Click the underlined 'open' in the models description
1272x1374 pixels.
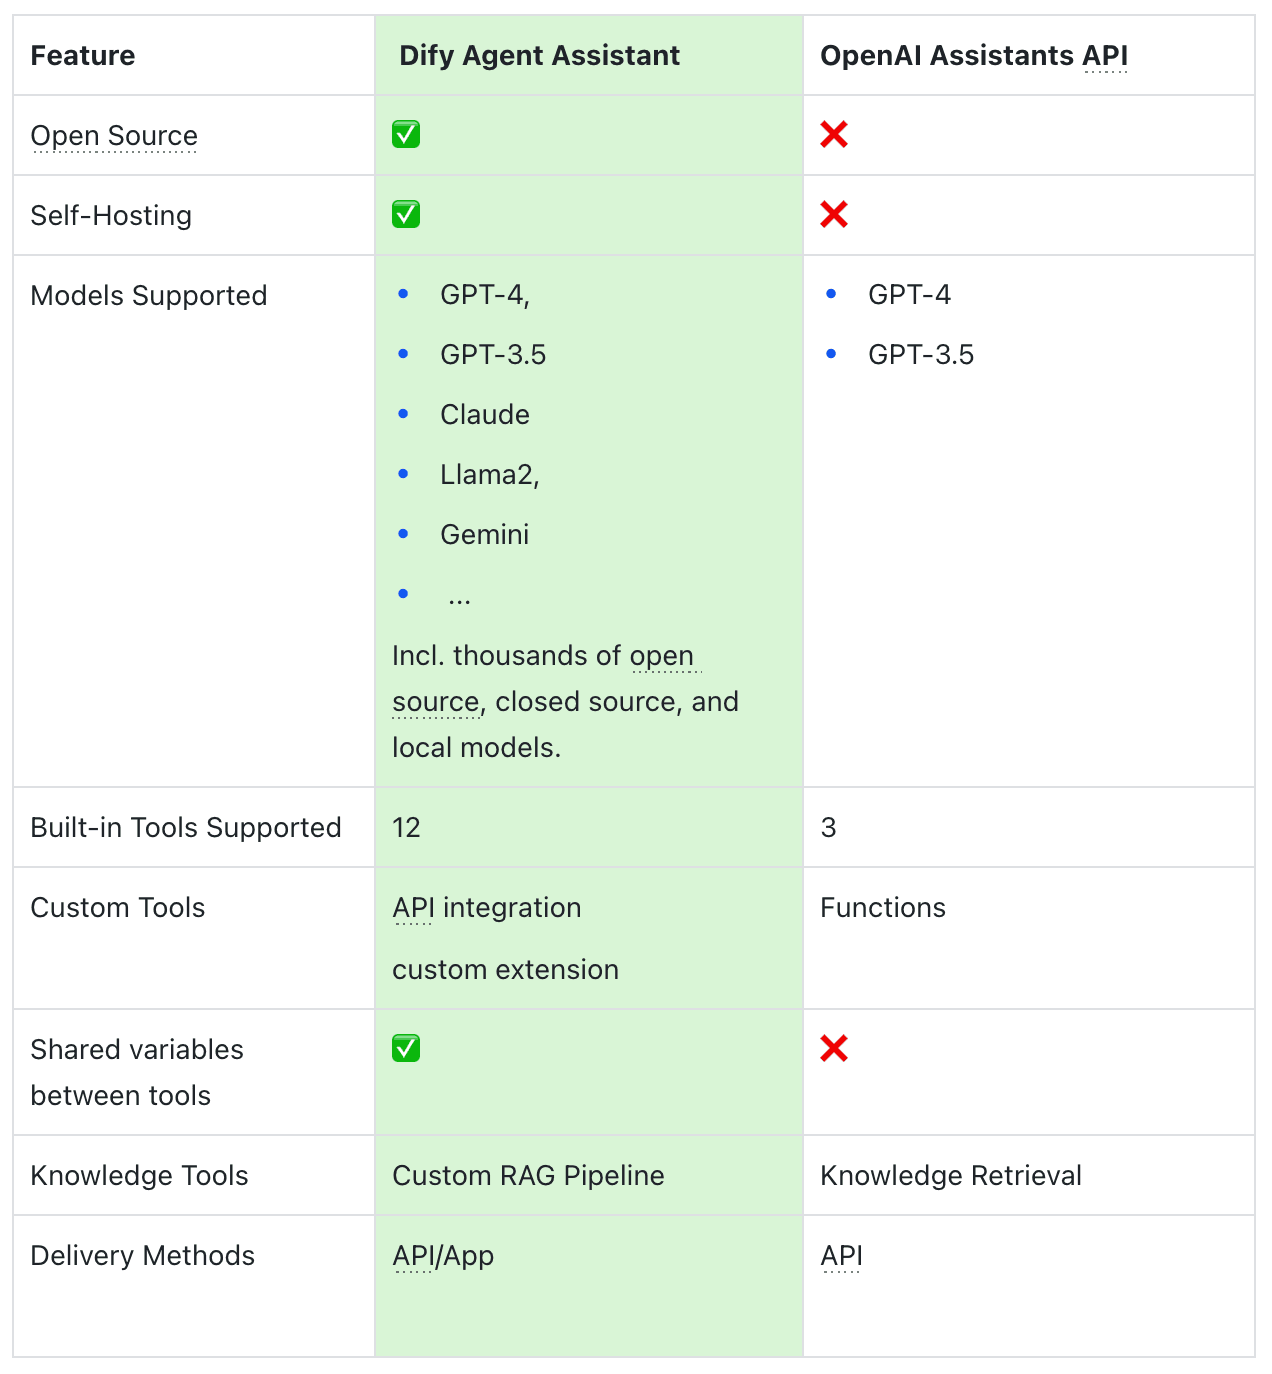click(661, 656)
